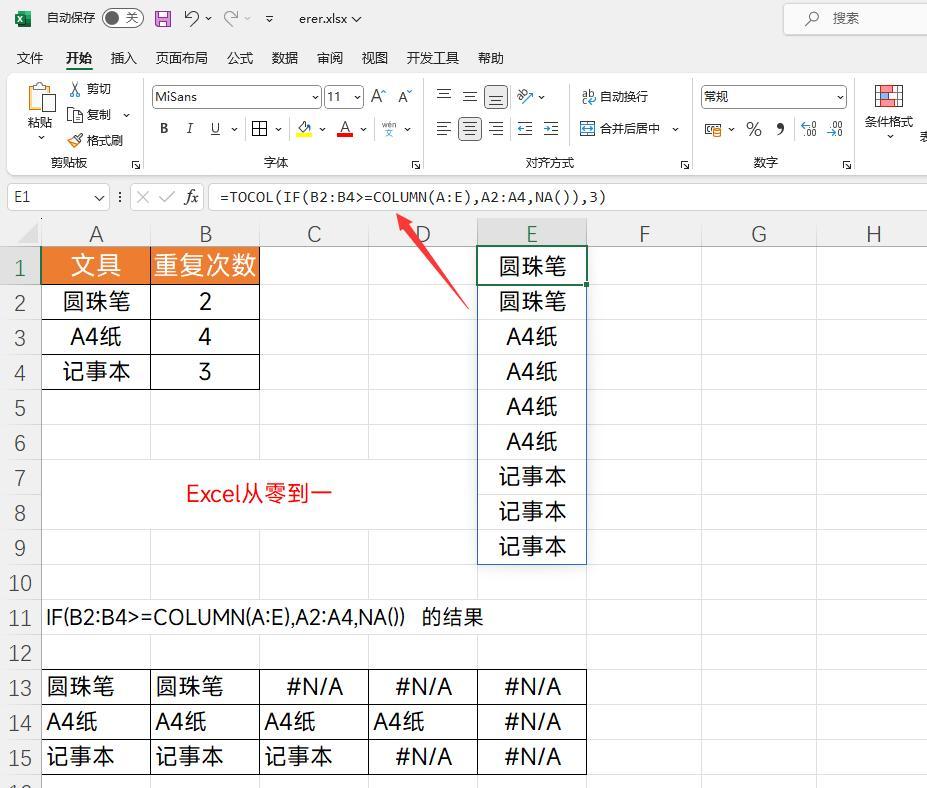Set bottom vertical alignment

pos(496,96)
